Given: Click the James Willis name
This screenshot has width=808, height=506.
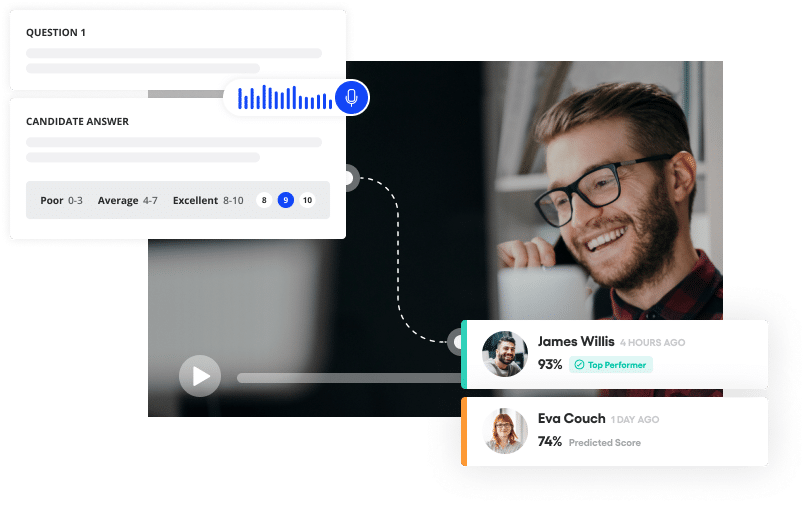Looking at the screenshot, I should [576, 342].
